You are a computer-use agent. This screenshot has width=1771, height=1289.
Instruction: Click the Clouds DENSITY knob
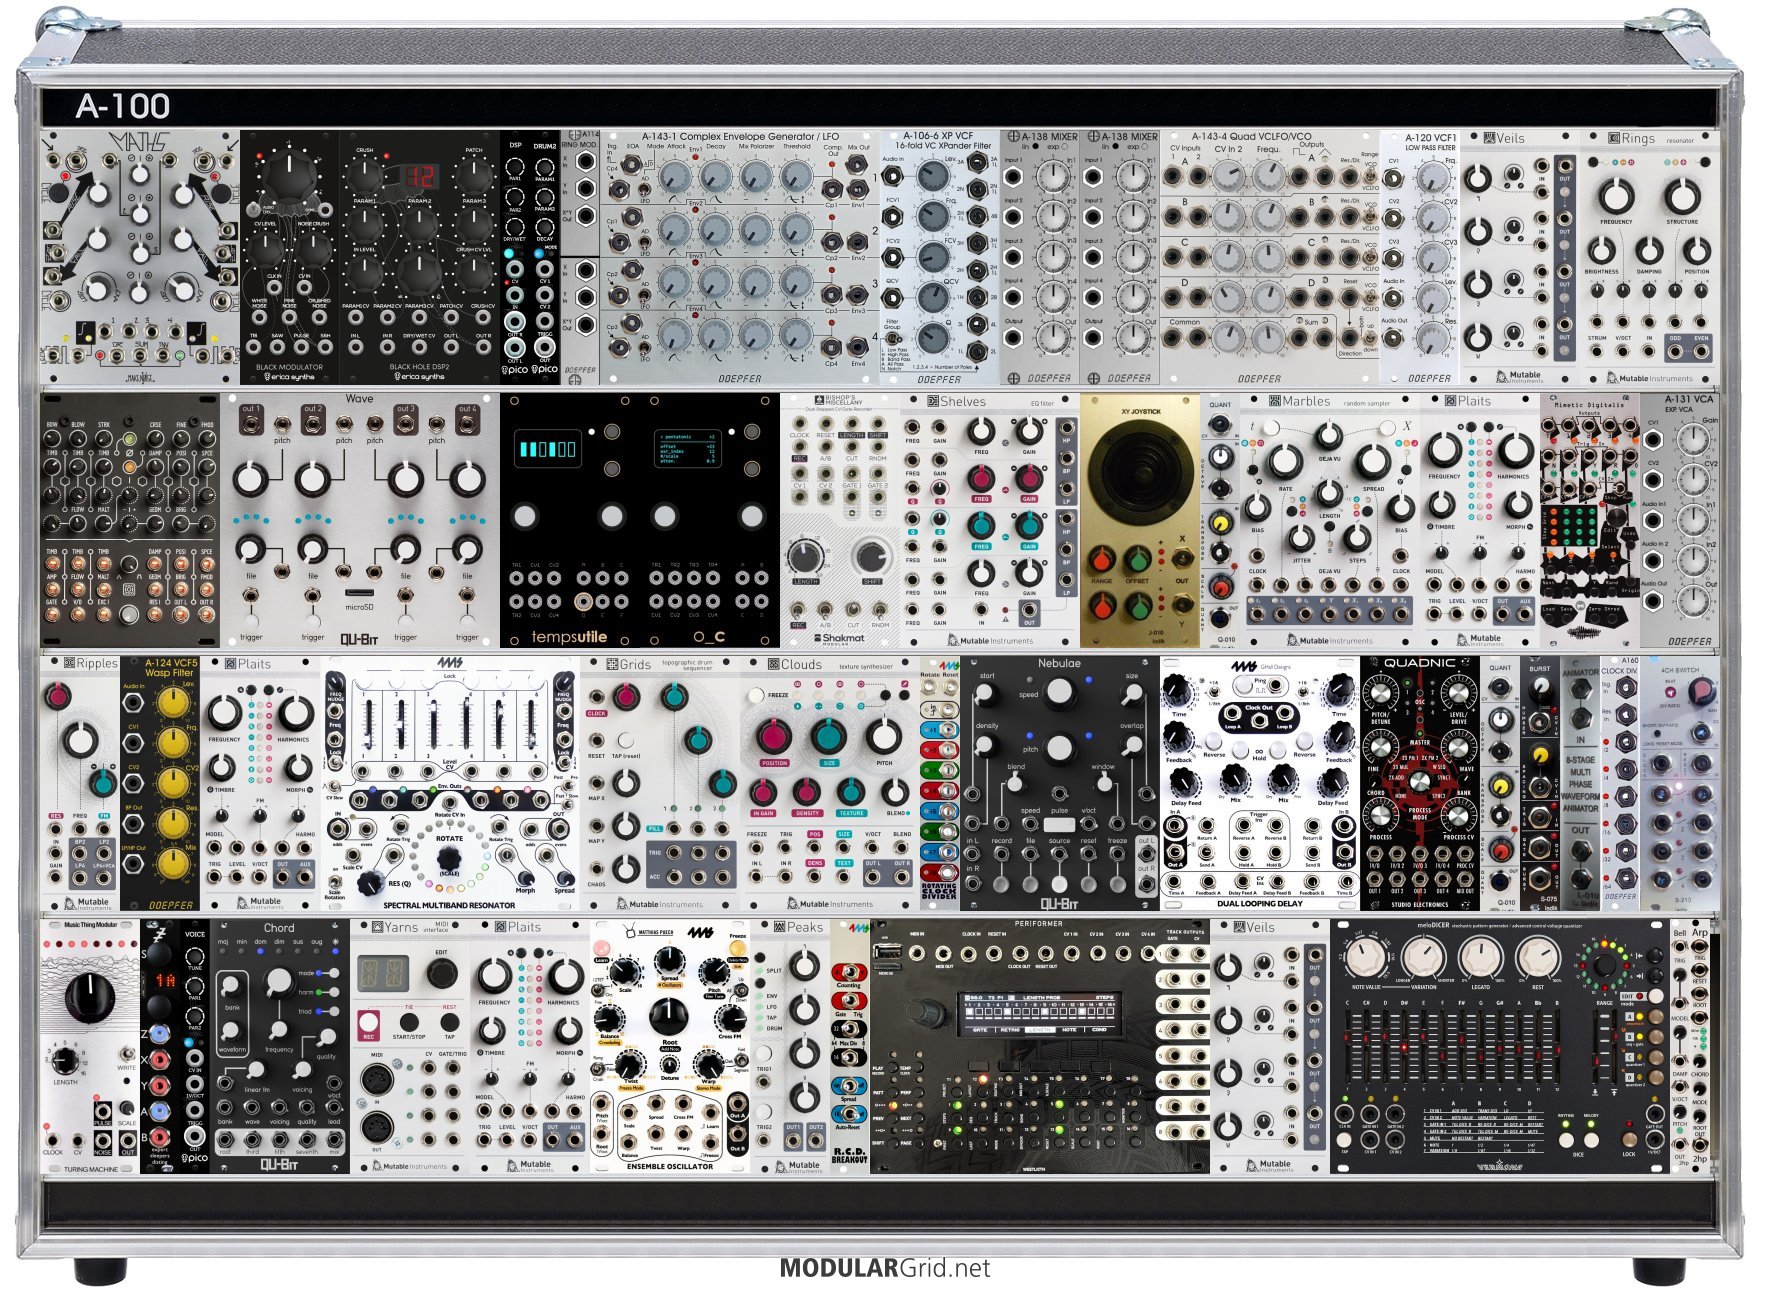(x=807, y=792)
